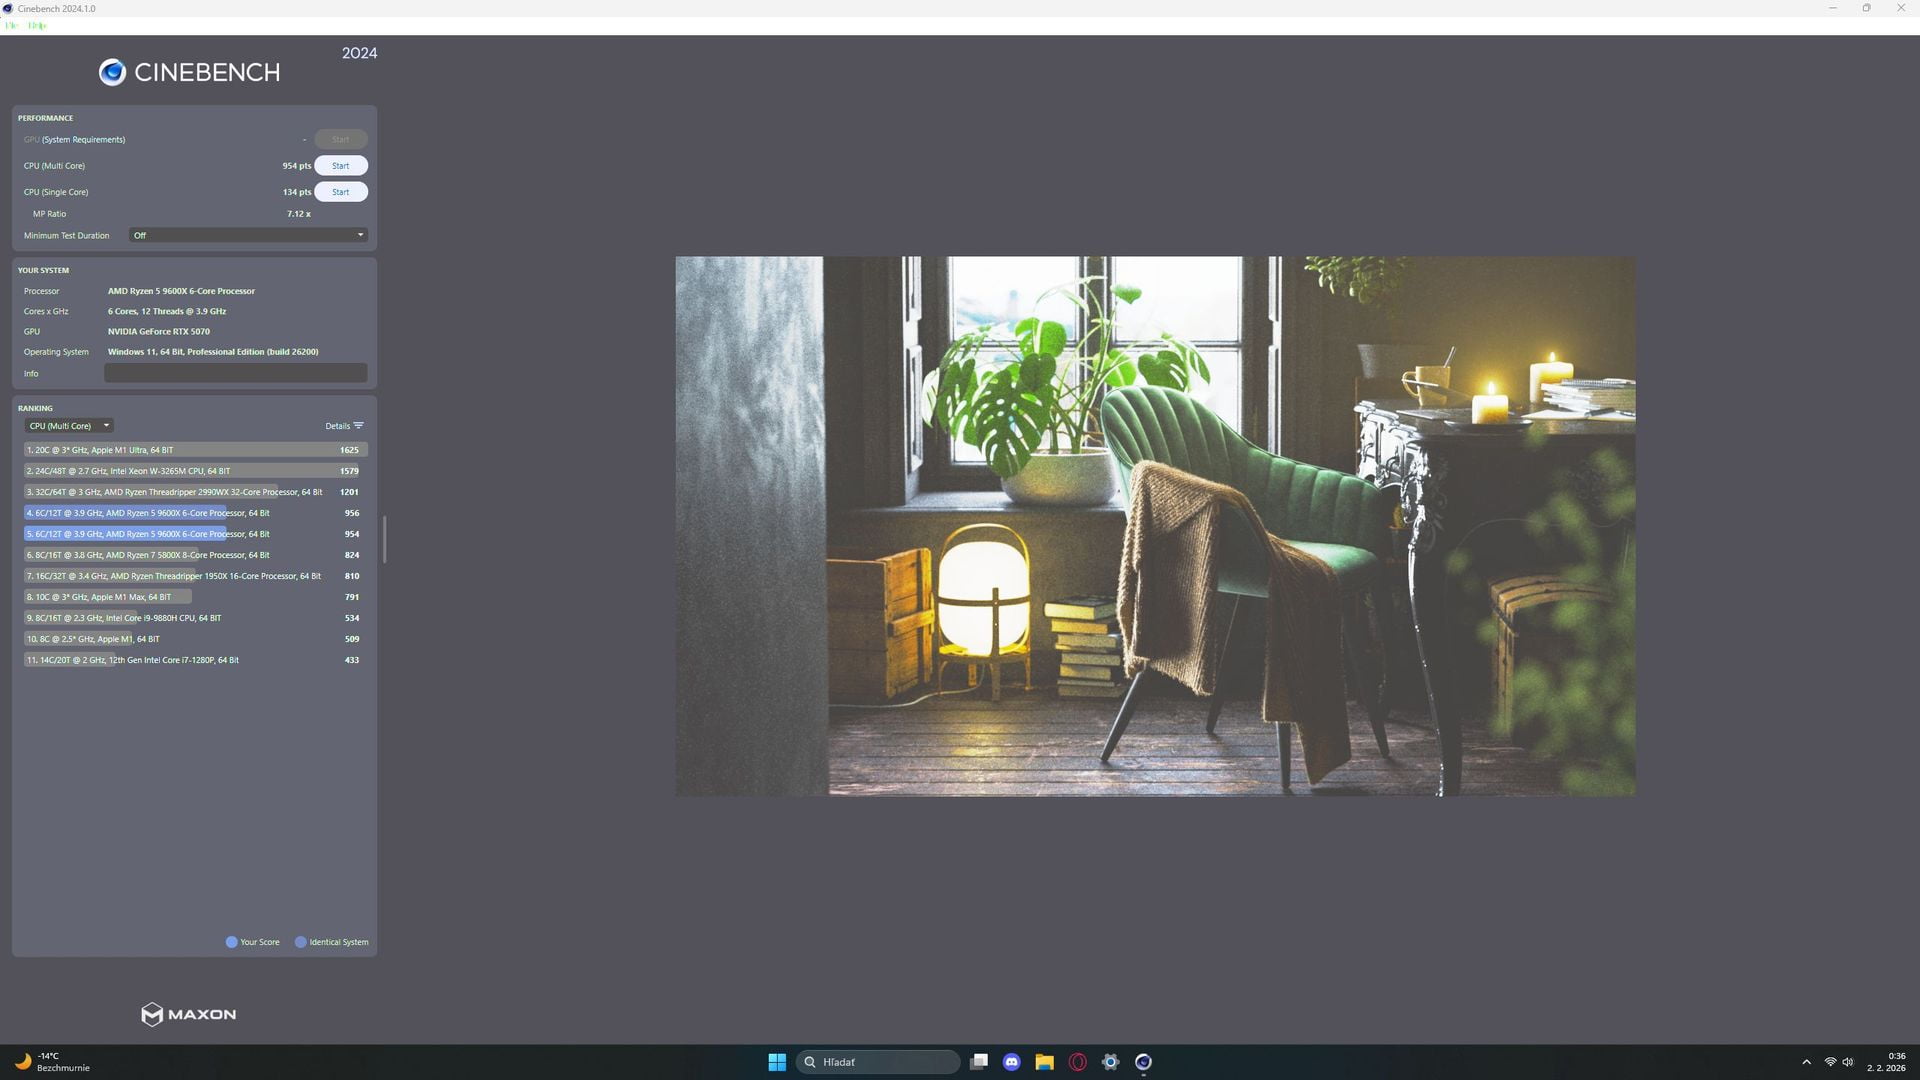Click the NVIDIA GeForce RTX 5070 GPU text
The height and width of the screenshot is (1080, 1920).
point(159,332)
